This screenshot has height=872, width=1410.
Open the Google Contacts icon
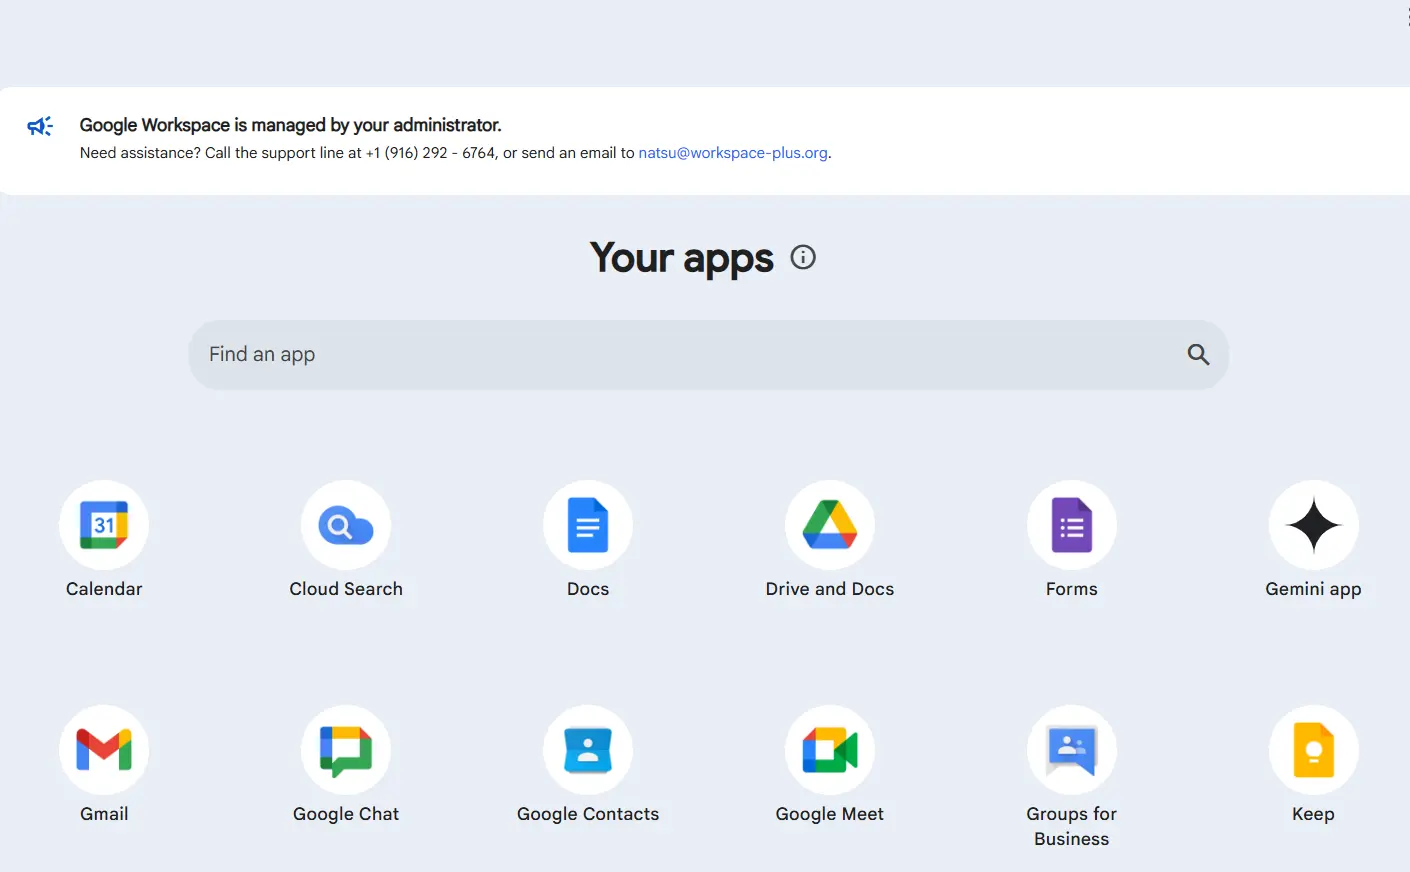coord(588,750)
